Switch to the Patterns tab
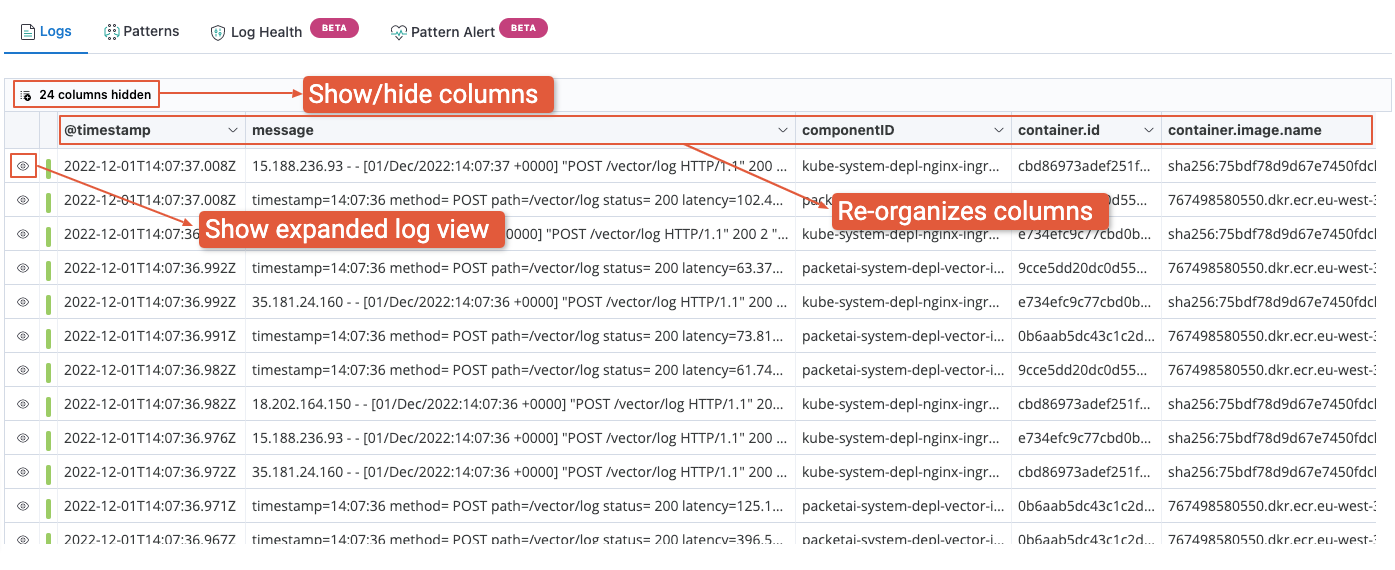Screen dimensions: 1395x570 tap(142, 31)
